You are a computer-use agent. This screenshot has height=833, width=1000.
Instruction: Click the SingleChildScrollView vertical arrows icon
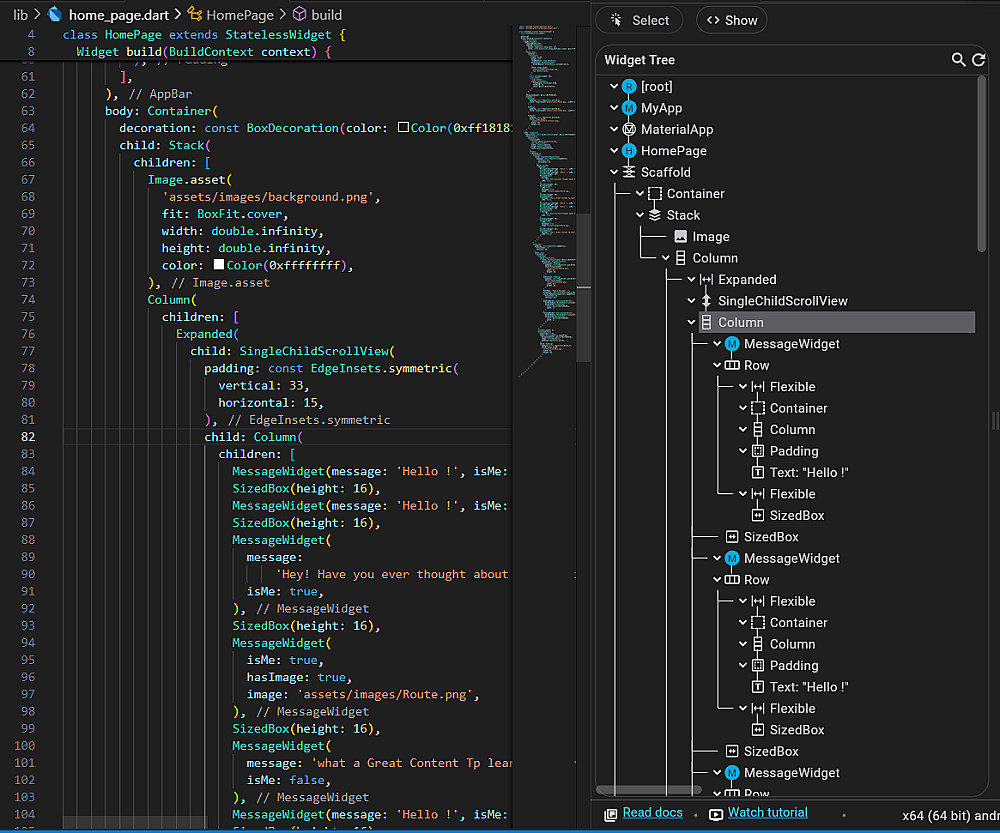pos(706,301)
